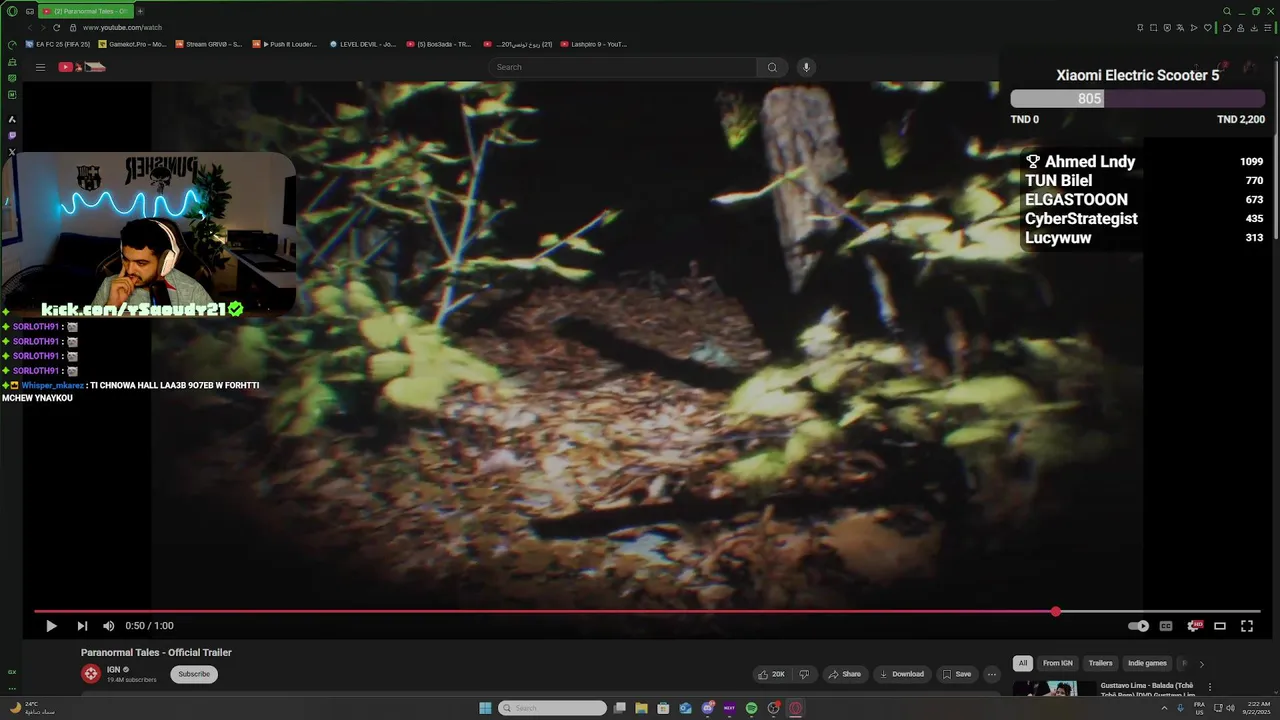
Task: Go to the YouTube home logo
Action: (82, 67)
